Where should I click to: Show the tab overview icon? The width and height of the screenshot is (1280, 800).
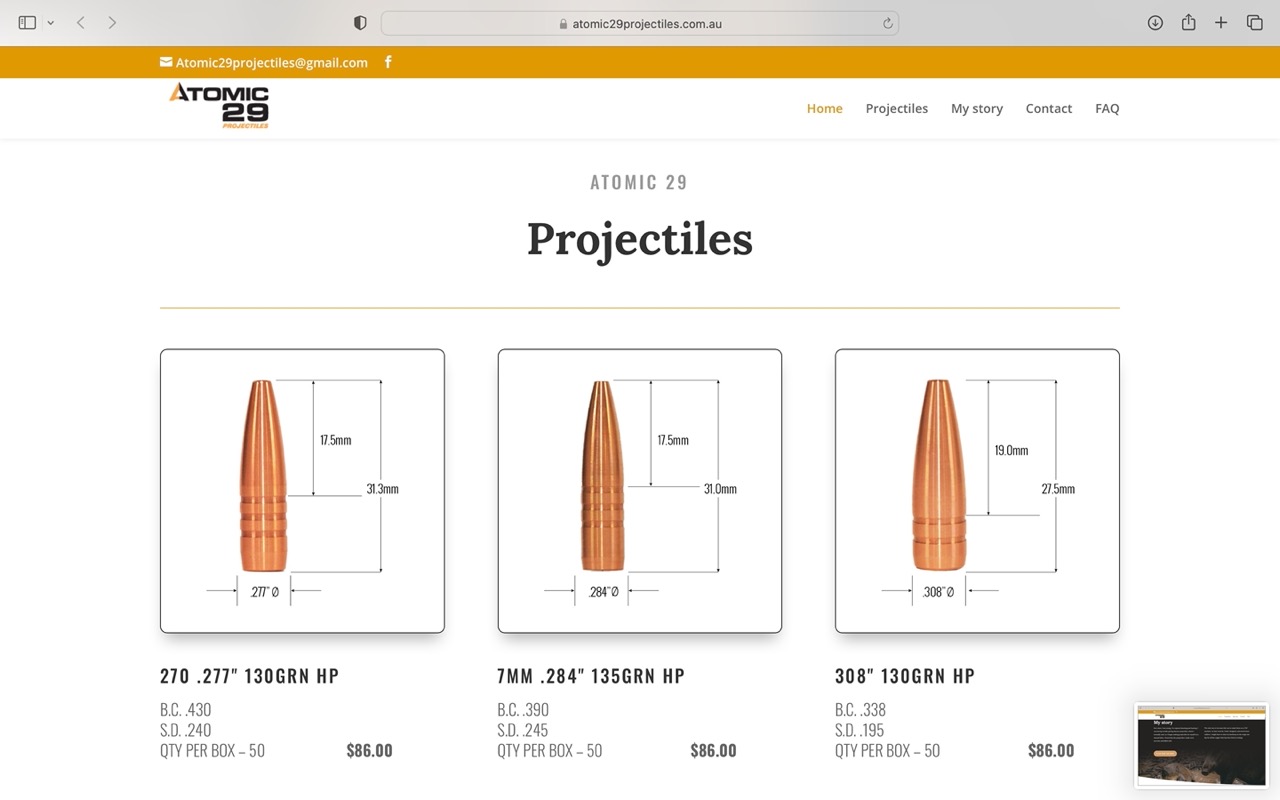(x=1254, y=22)
